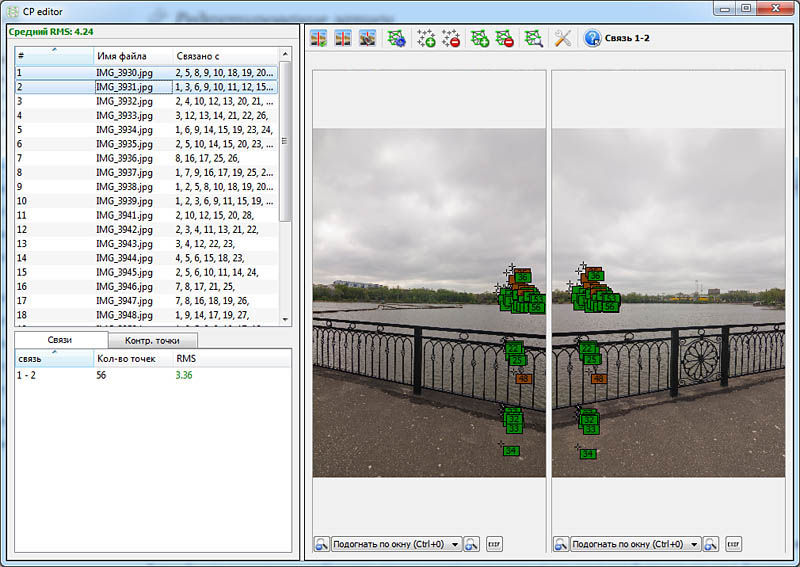Screen dimensions: 800x567
Task: Sort the image list by # column
Action: click(x=54, y=55)
